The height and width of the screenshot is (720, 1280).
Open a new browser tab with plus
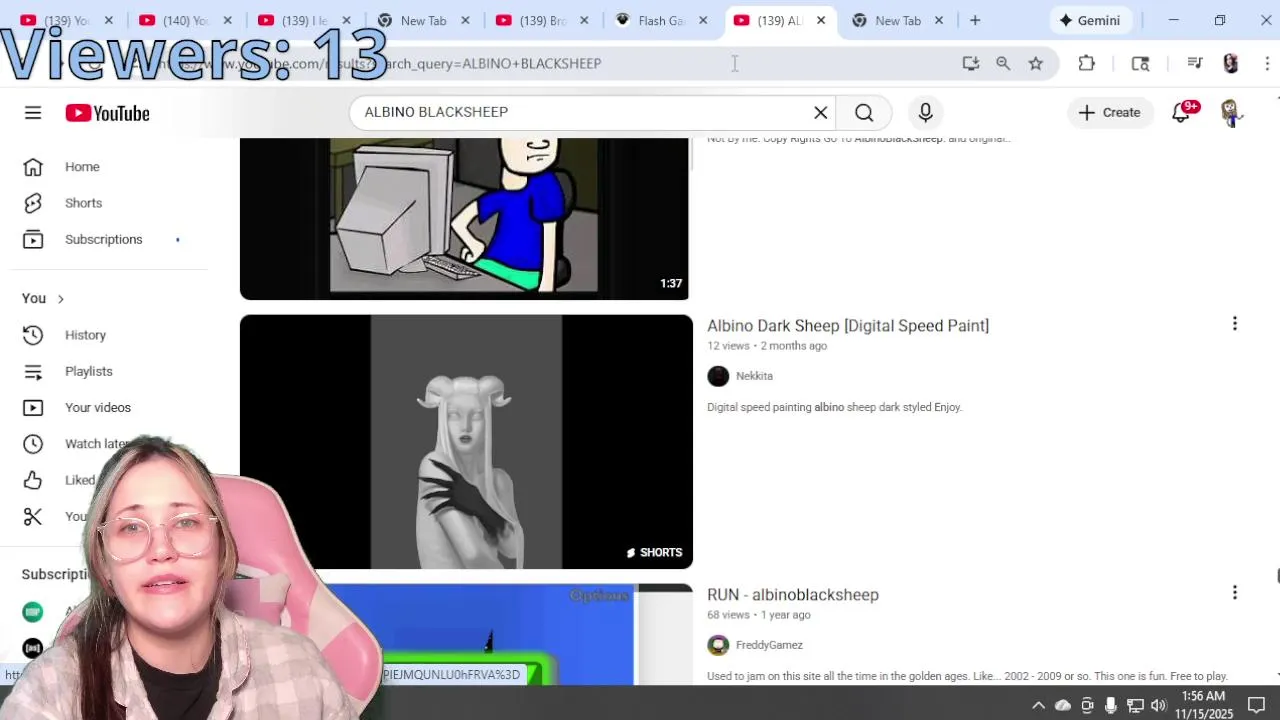click(975, 20)
